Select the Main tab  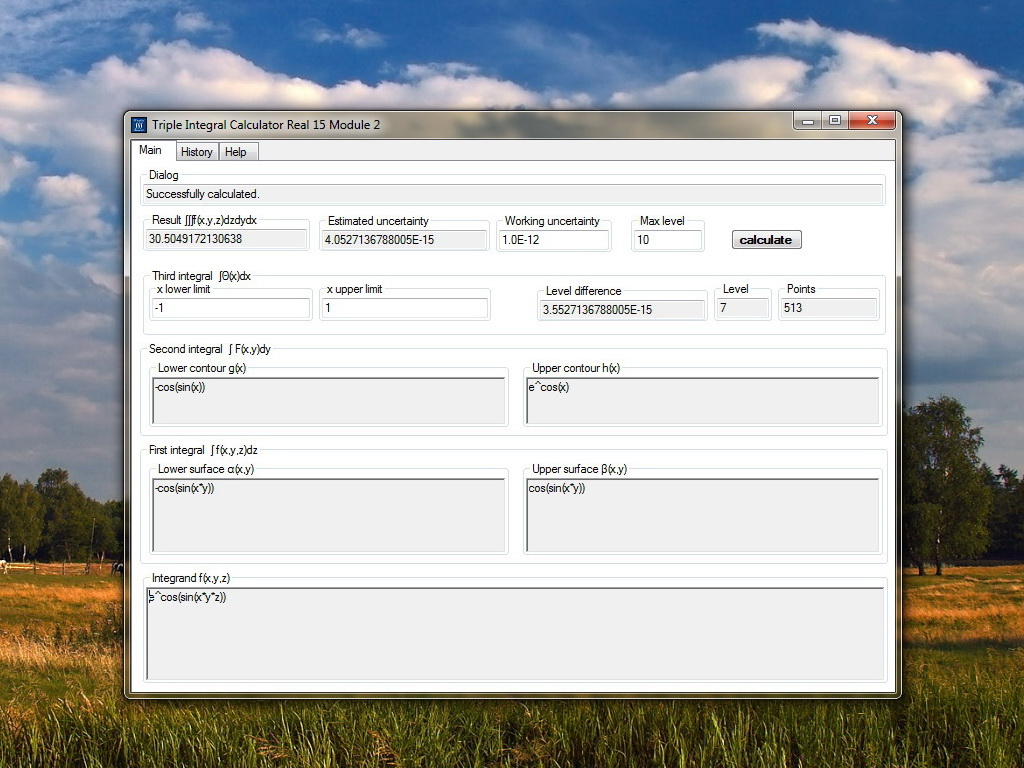click(x=152, y=150)
